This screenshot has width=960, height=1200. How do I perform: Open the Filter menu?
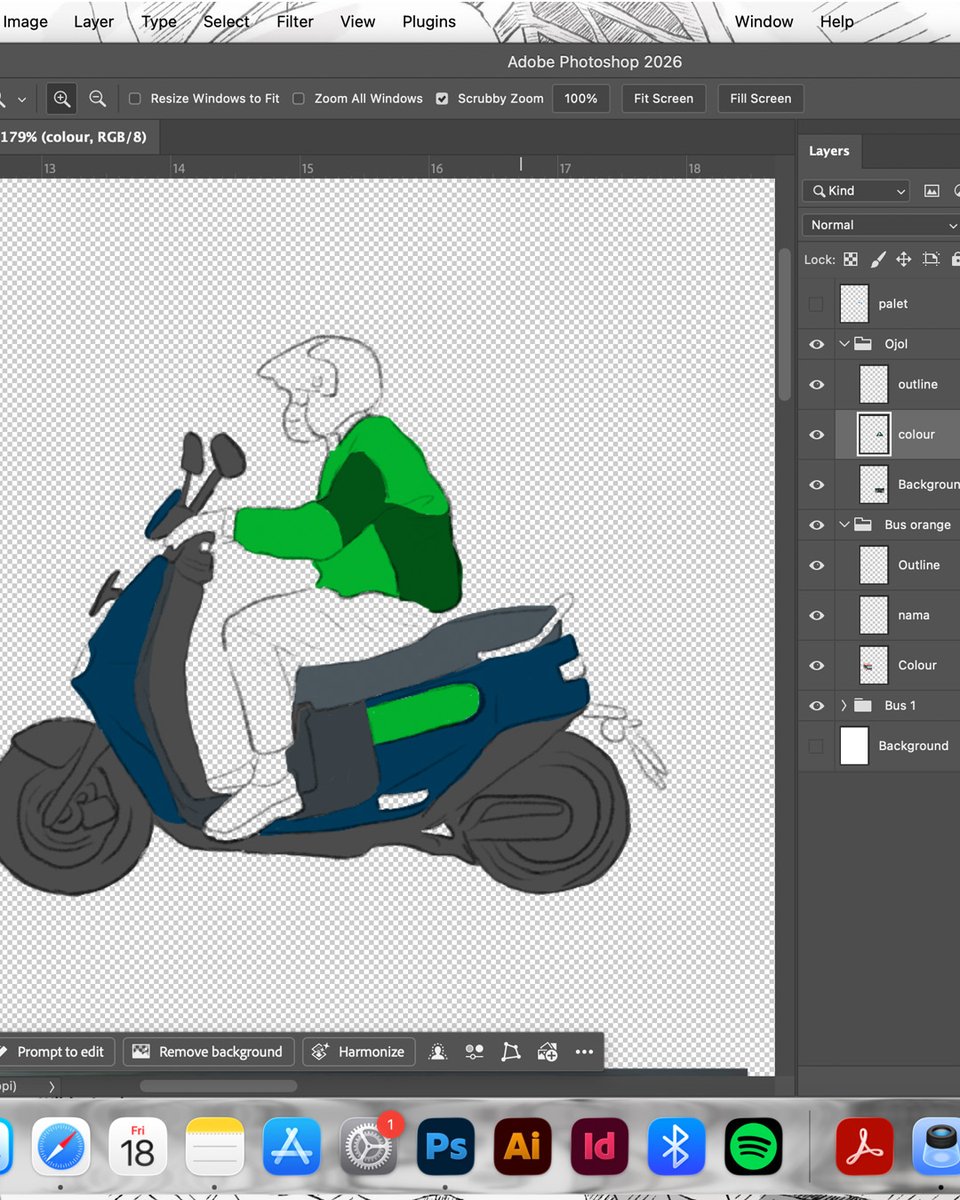(x=294, y=21)
